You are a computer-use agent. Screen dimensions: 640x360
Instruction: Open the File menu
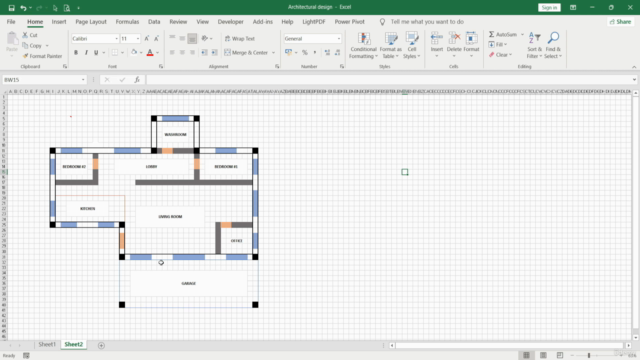(11, 22)
